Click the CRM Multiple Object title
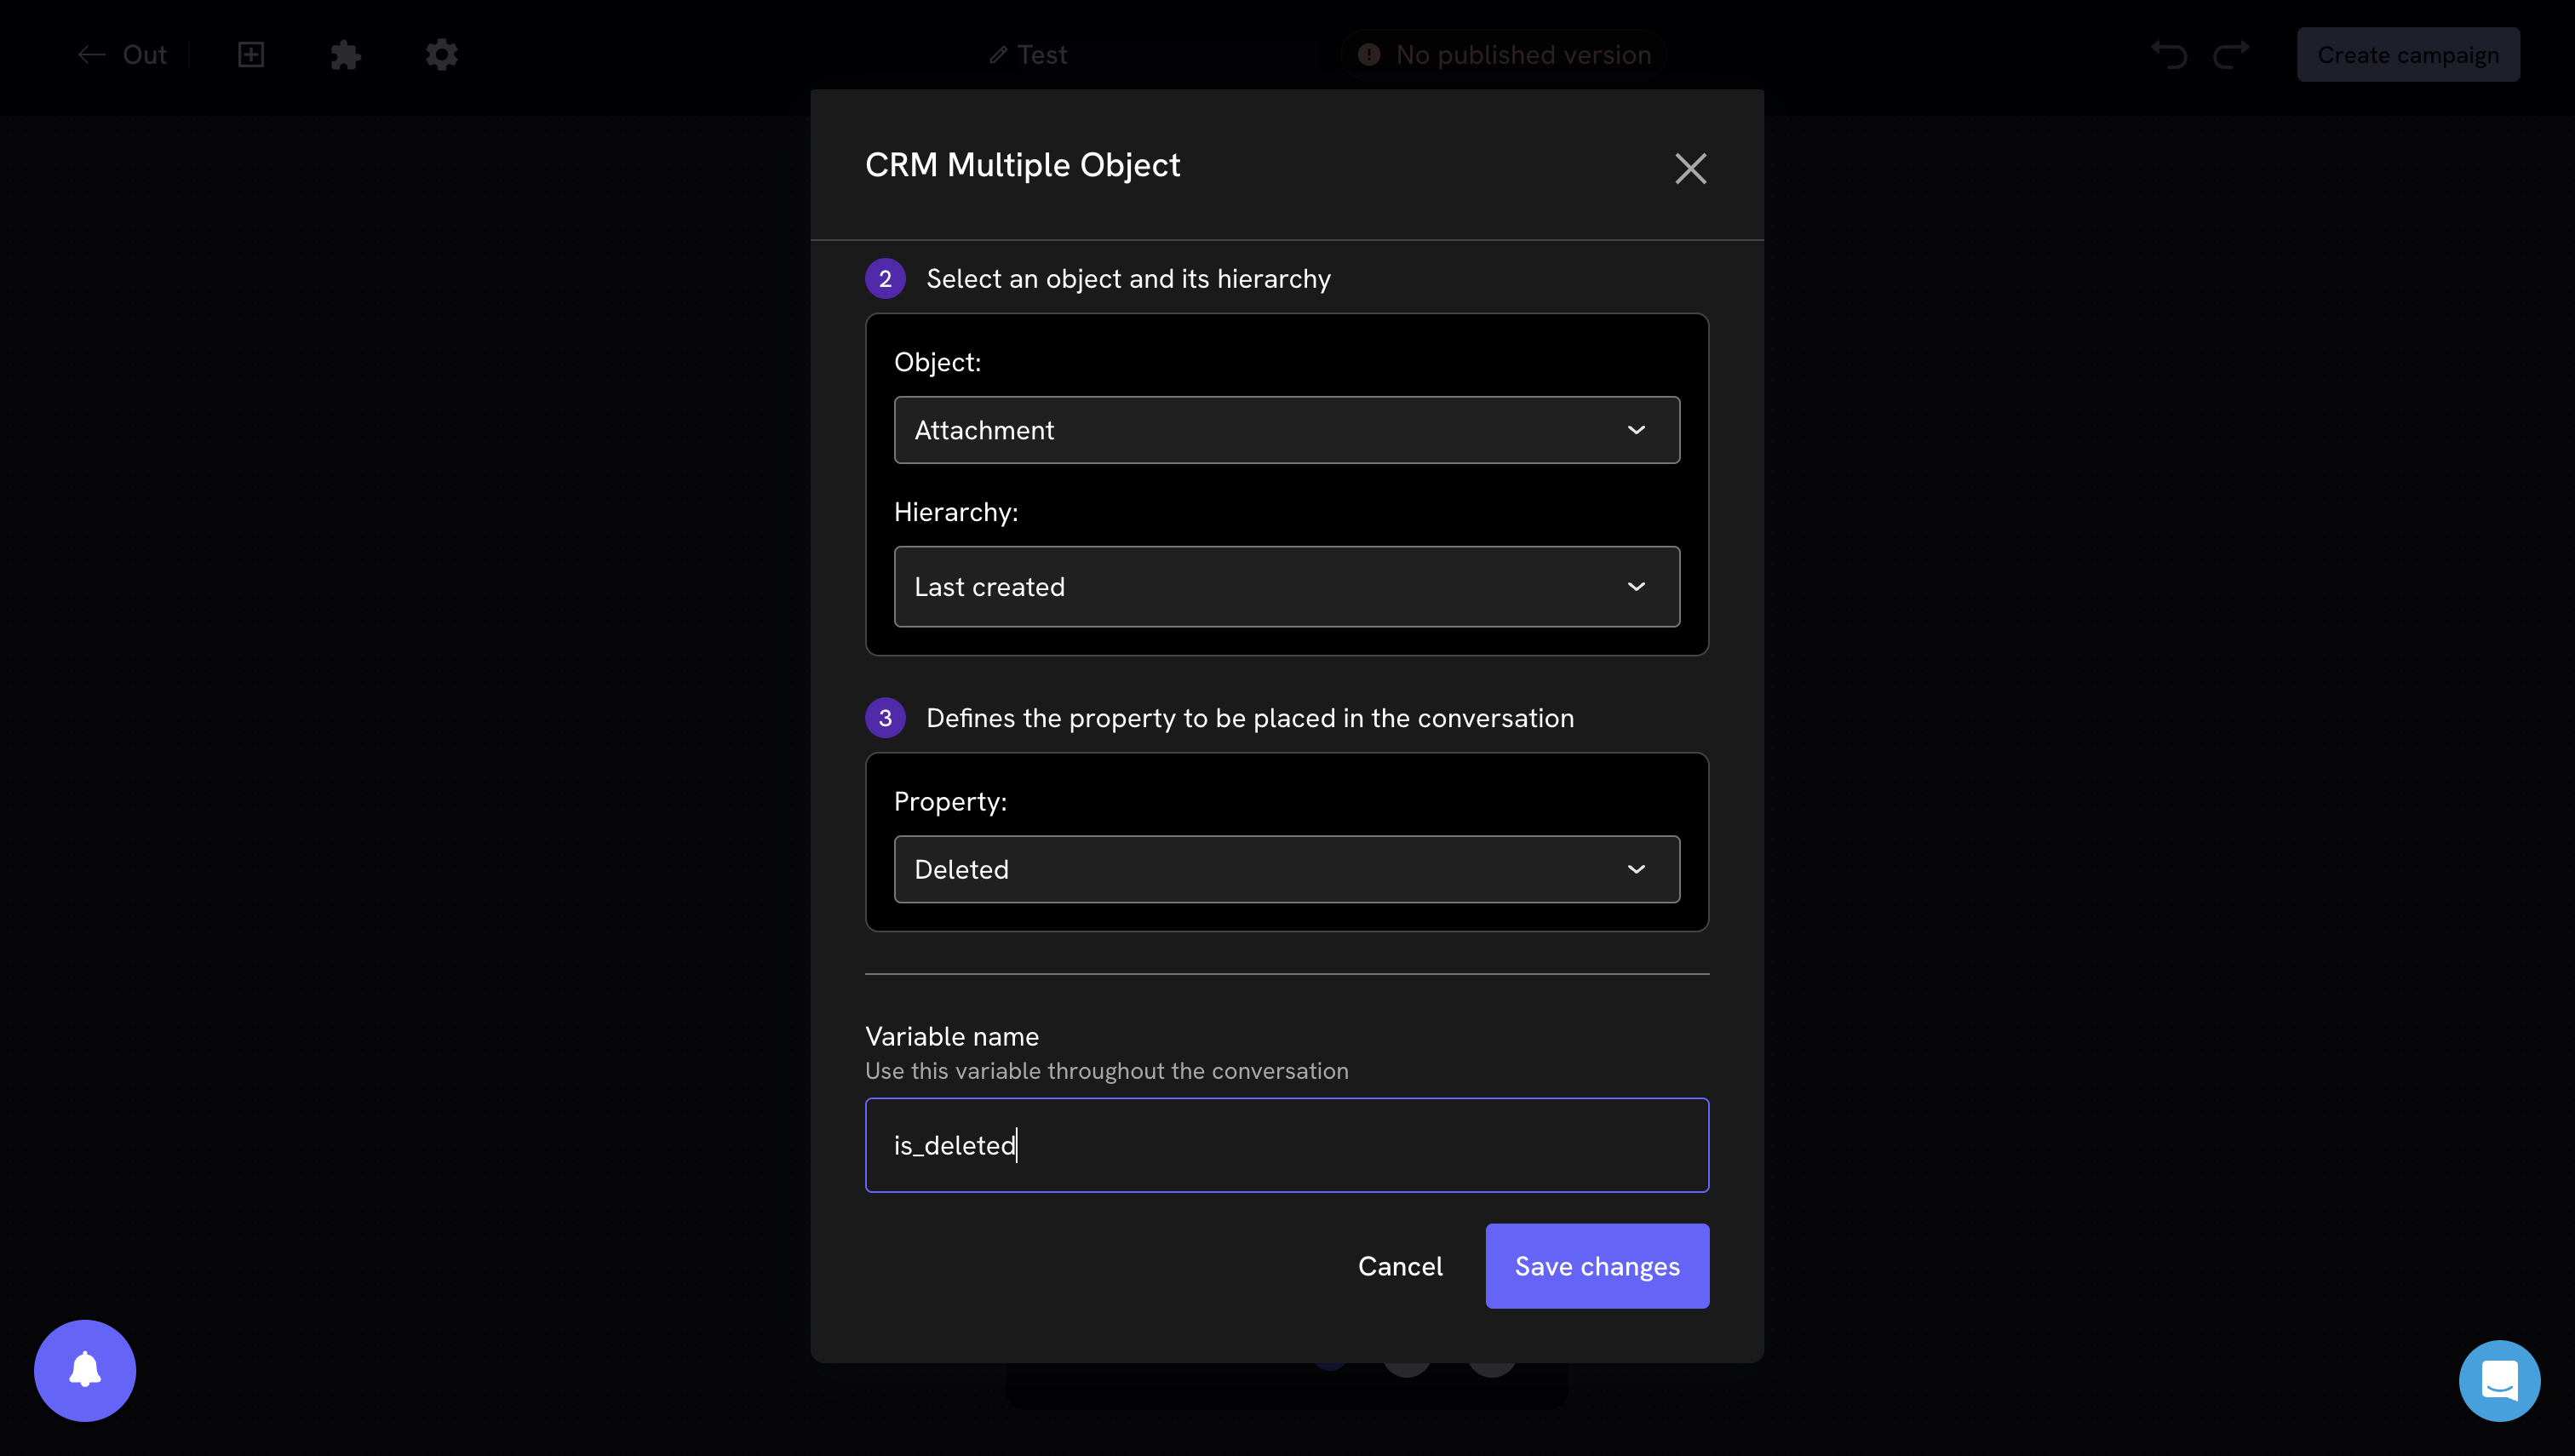 pos(1022,165)
